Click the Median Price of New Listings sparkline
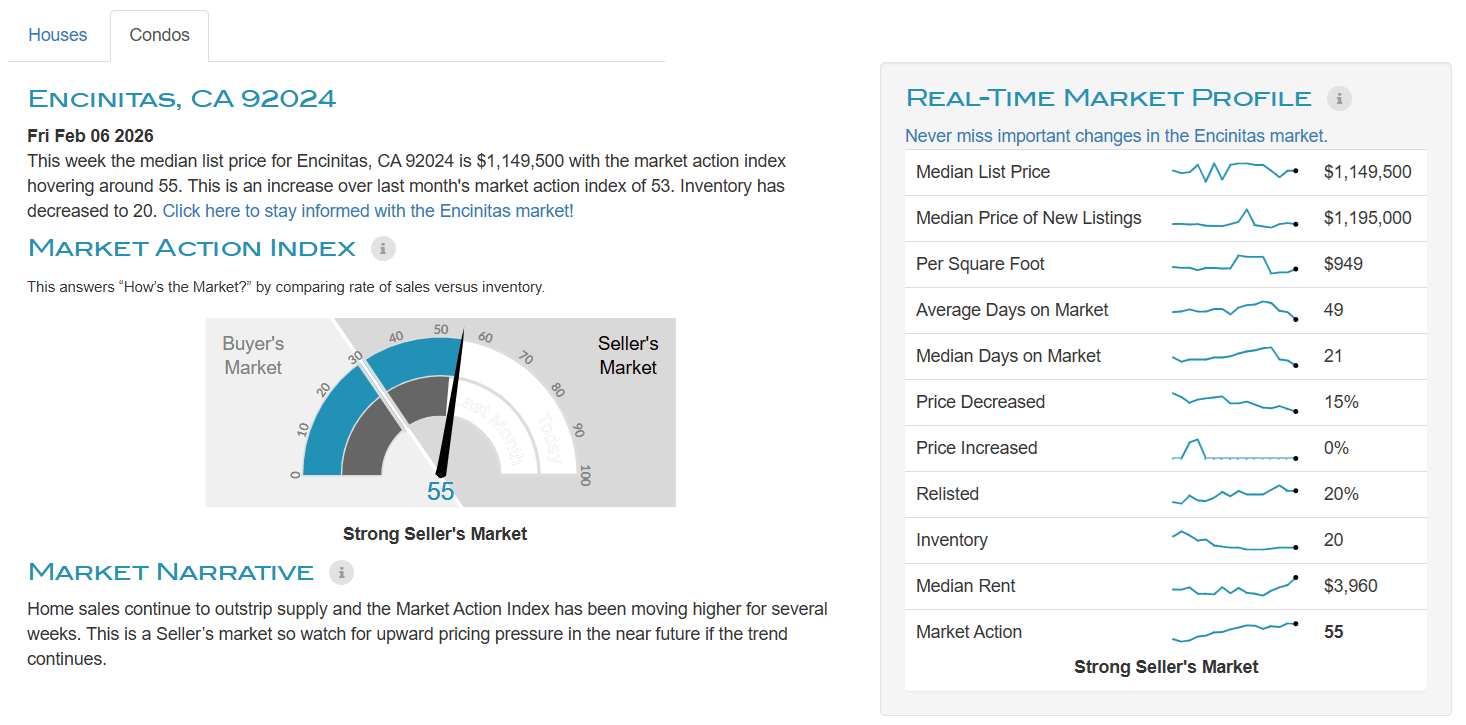 tap(1234, 218)
